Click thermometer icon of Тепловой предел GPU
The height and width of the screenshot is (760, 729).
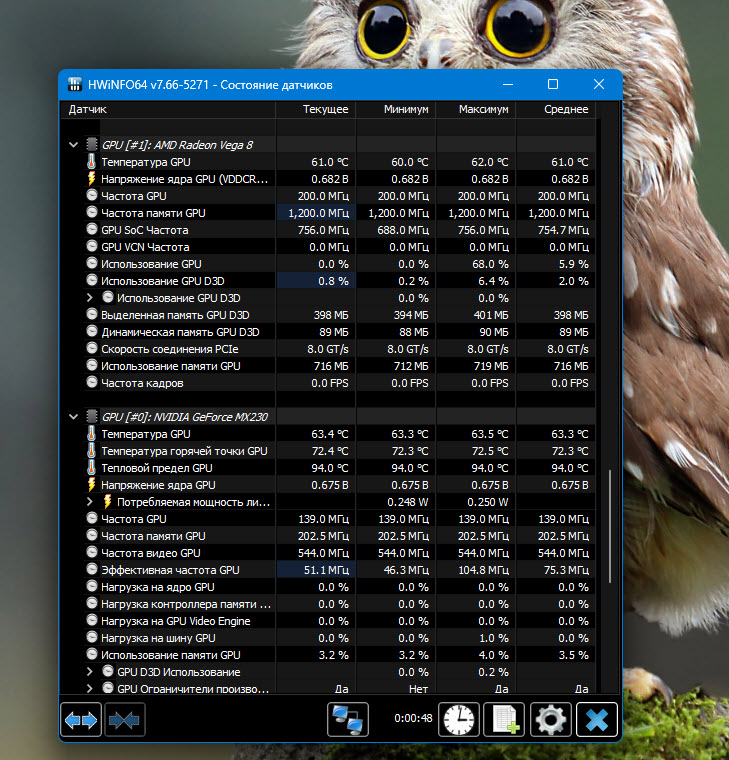[91, 467]
